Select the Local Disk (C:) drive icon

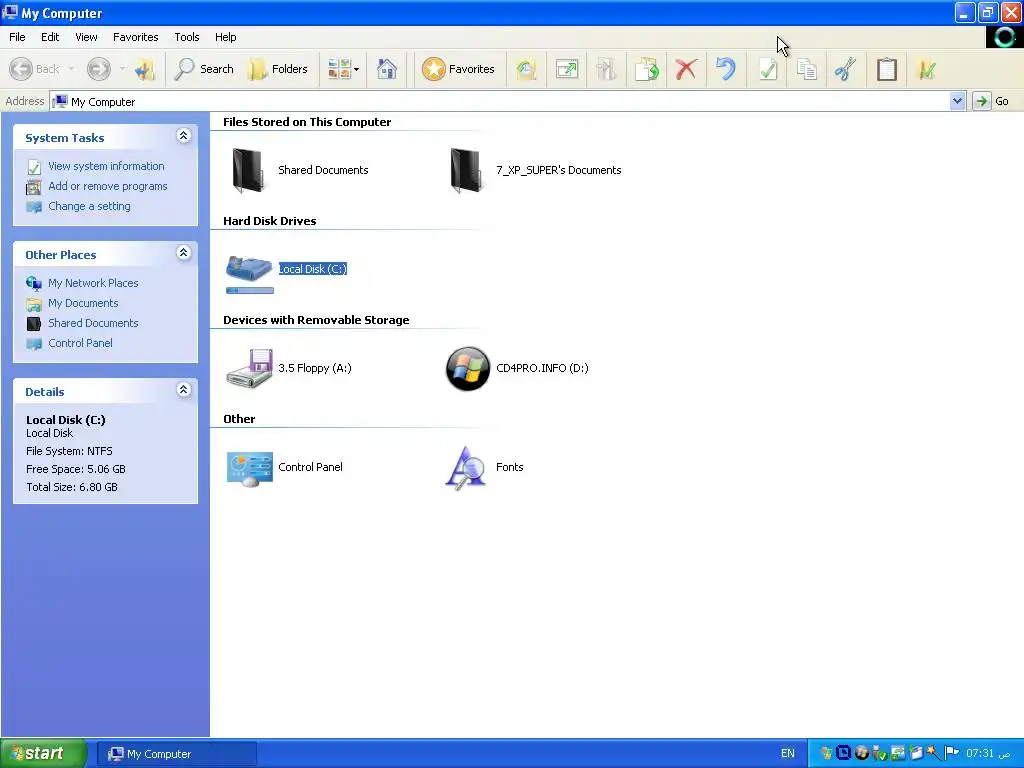coord(249,267)
